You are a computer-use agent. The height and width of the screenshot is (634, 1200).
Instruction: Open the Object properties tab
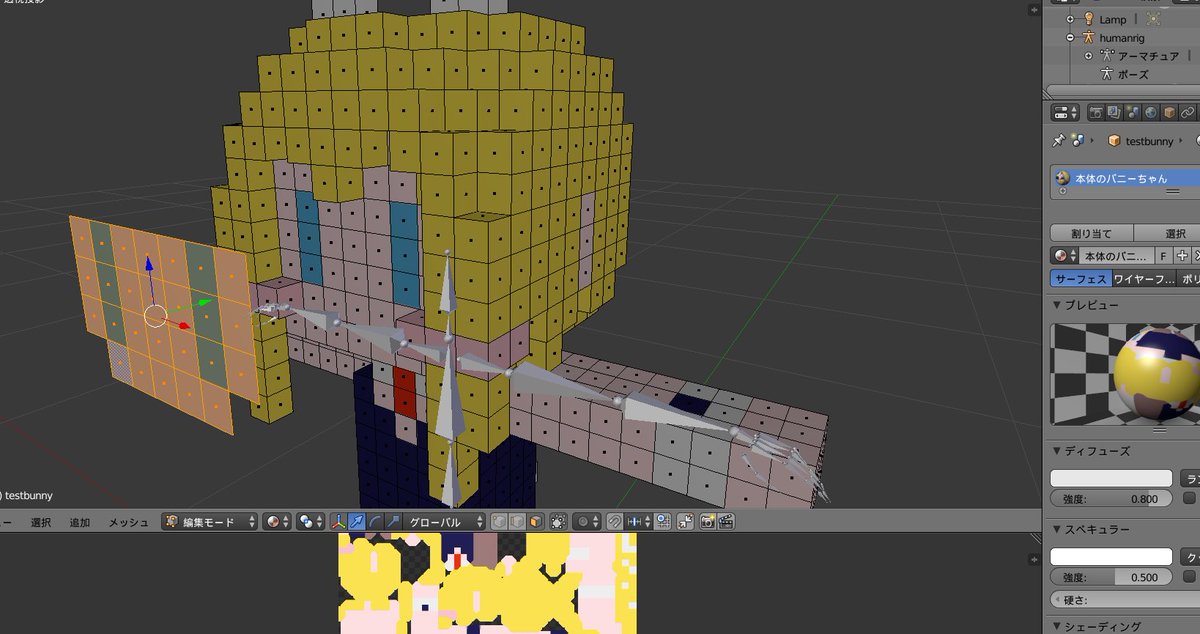(1169, 113)
